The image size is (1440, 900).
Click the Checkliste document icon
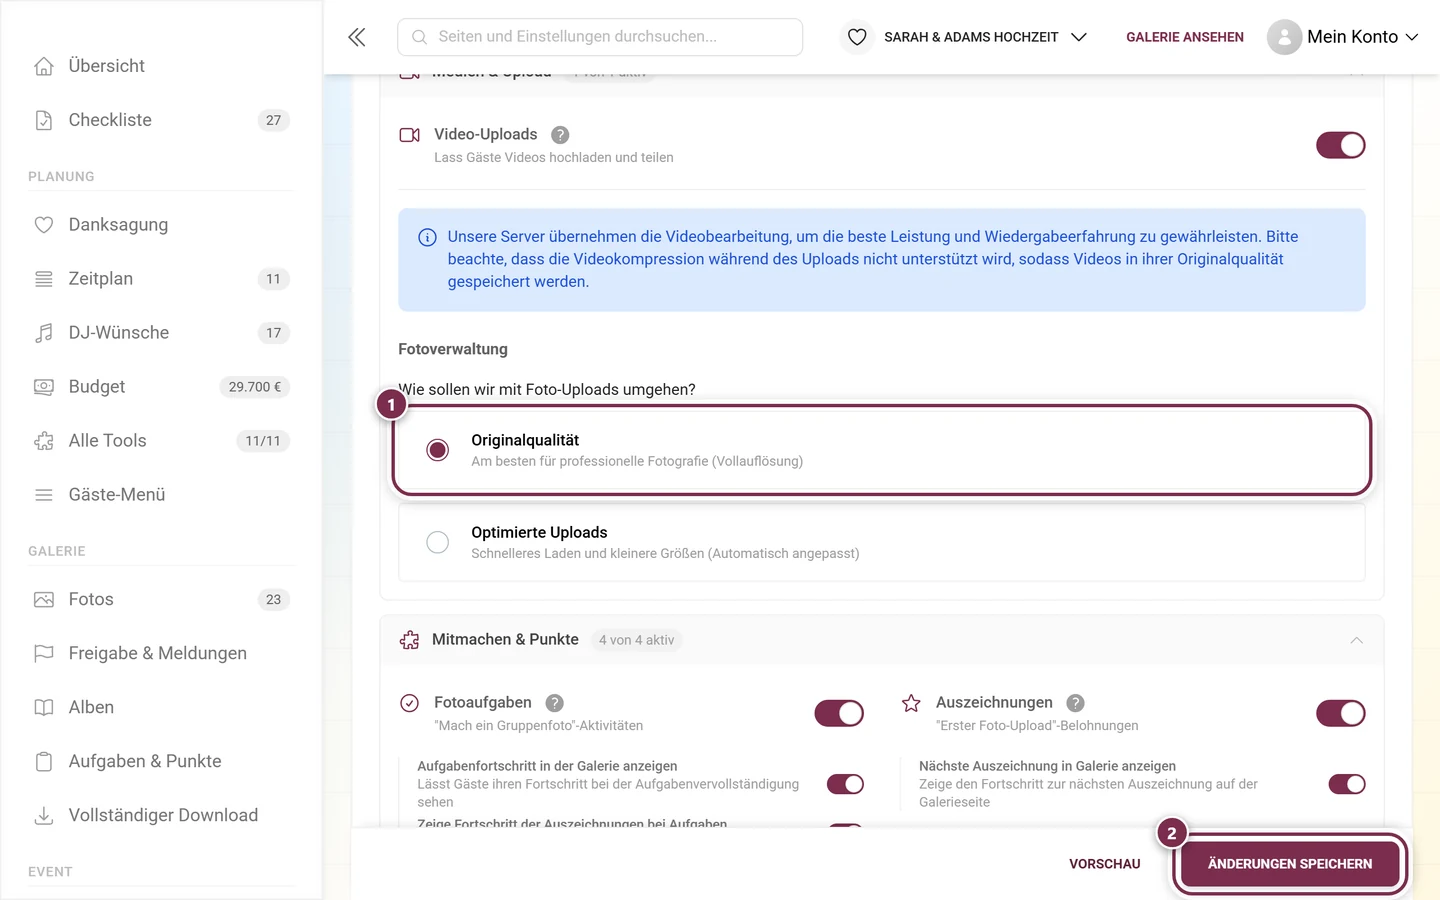tap(44, 120)
